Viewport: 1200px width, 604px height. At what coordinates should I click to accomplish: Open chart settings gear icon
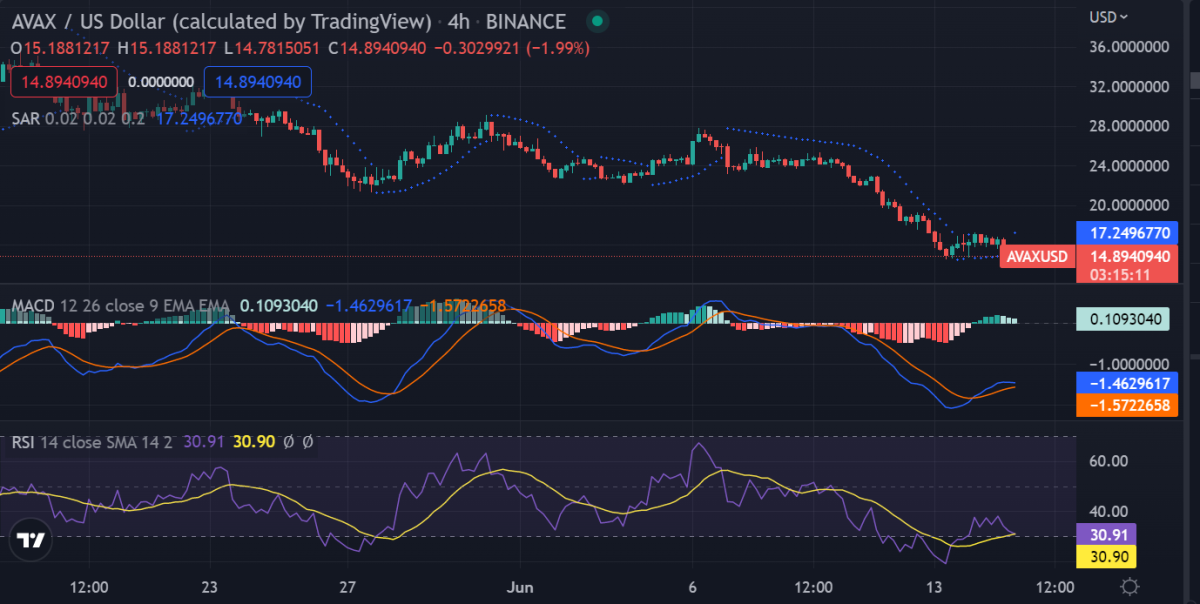(x=1130, y=586)
